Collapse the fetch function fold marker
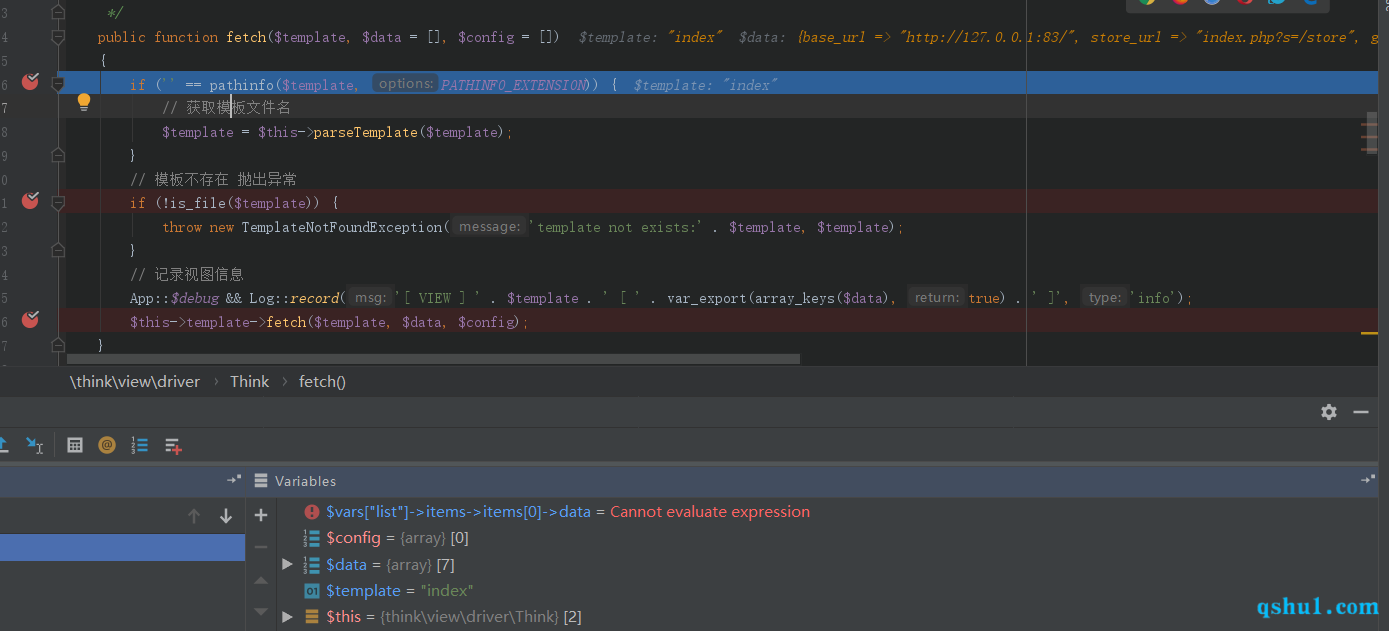The width and height of the screenshot is (1389, 631). pos(58,37)
